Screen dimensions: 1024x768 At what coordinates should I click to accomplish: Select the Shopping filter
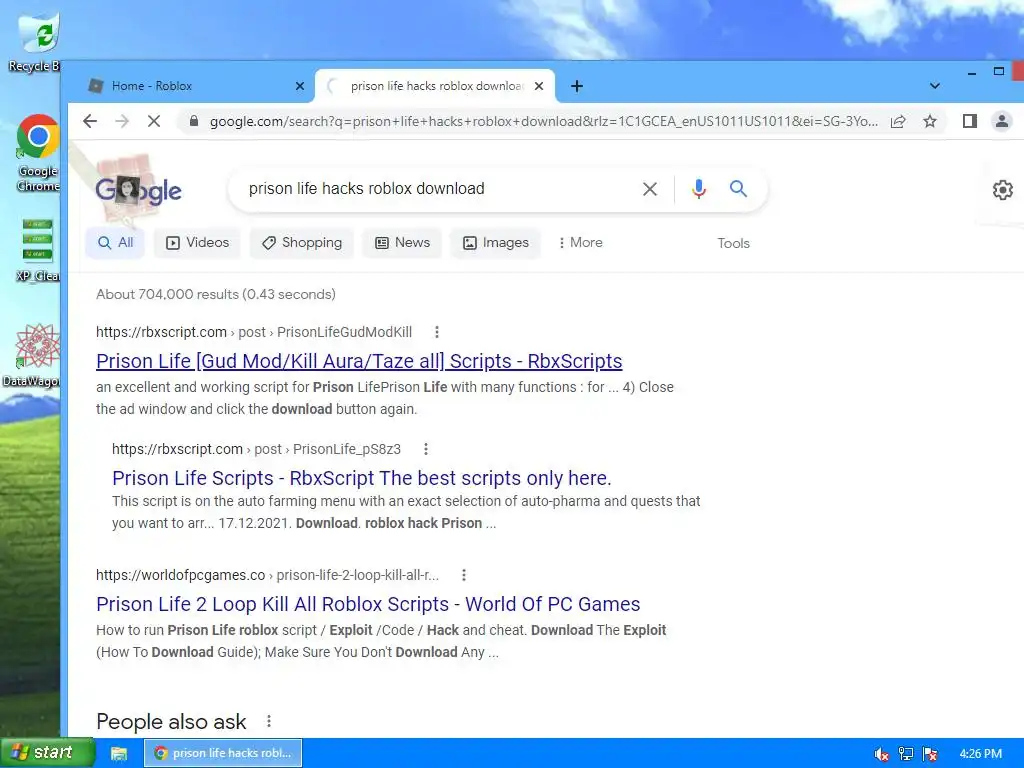click(x=302, y=243)
